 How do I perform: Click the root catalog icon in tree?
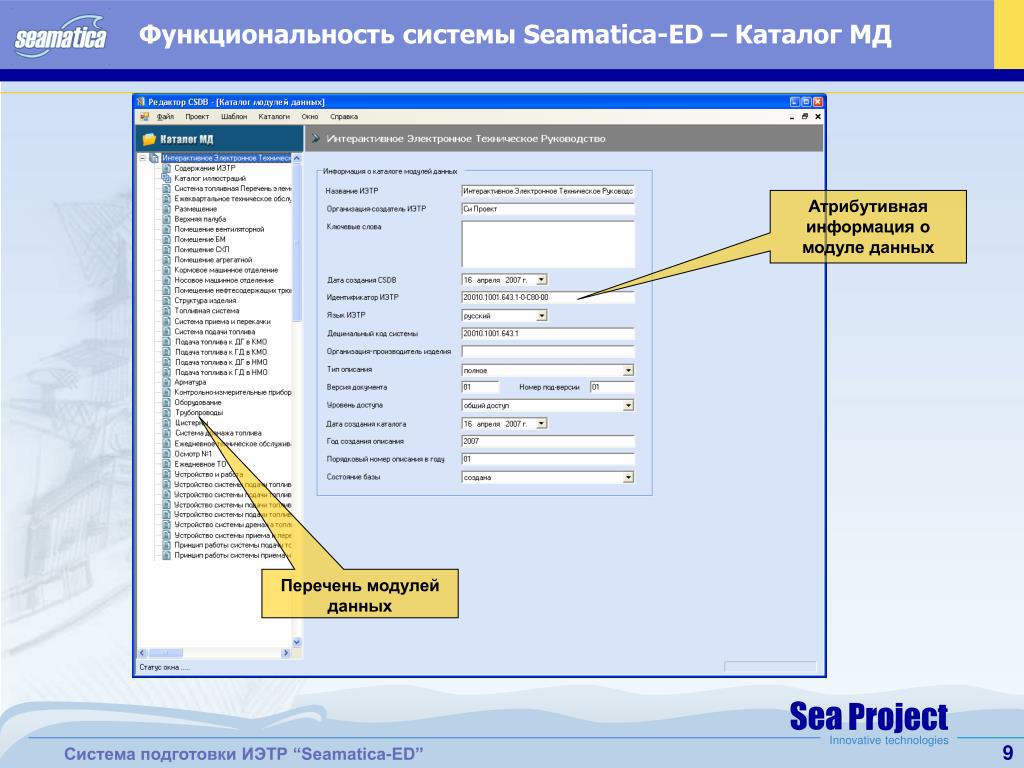pyautogui.click(x=154, y=158)
